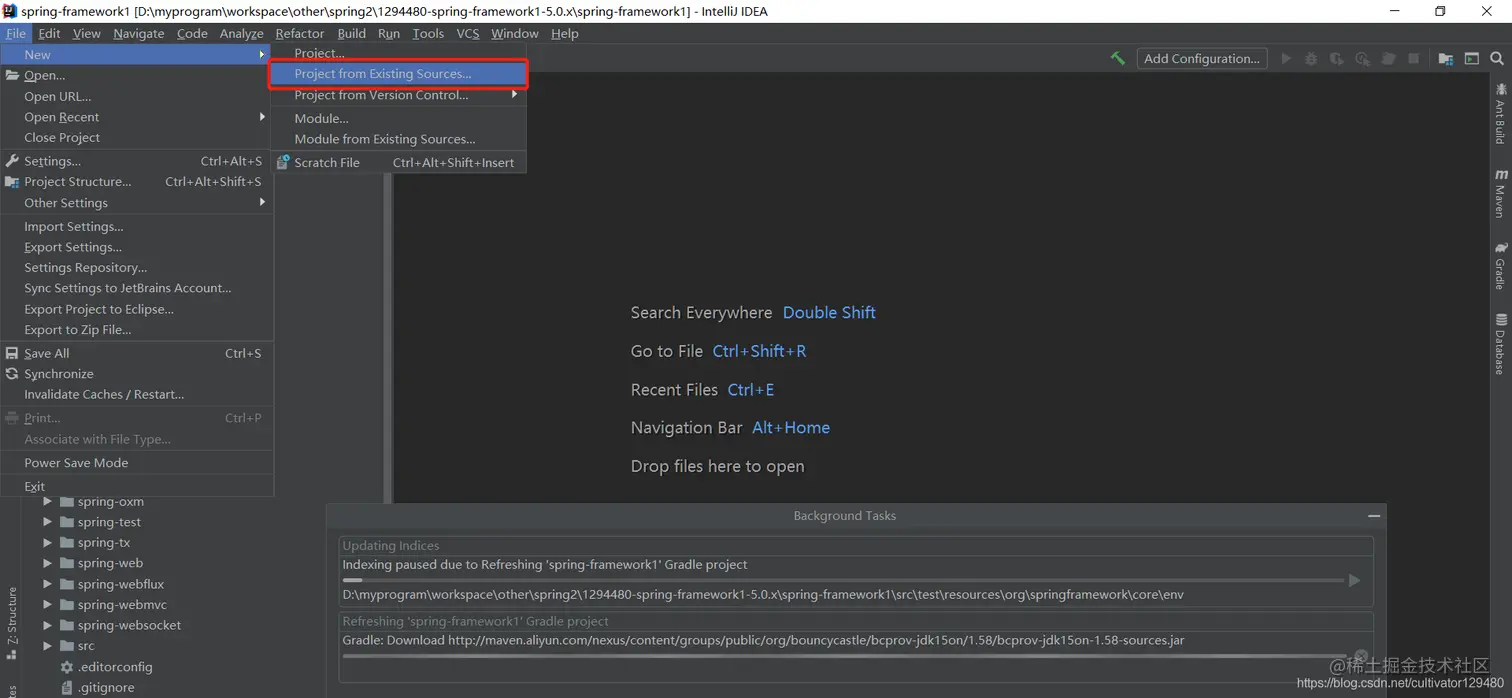Click the Alt+Home shortcut link
The height and width of the screenshot is (698, 1512).
click(791, 428)
